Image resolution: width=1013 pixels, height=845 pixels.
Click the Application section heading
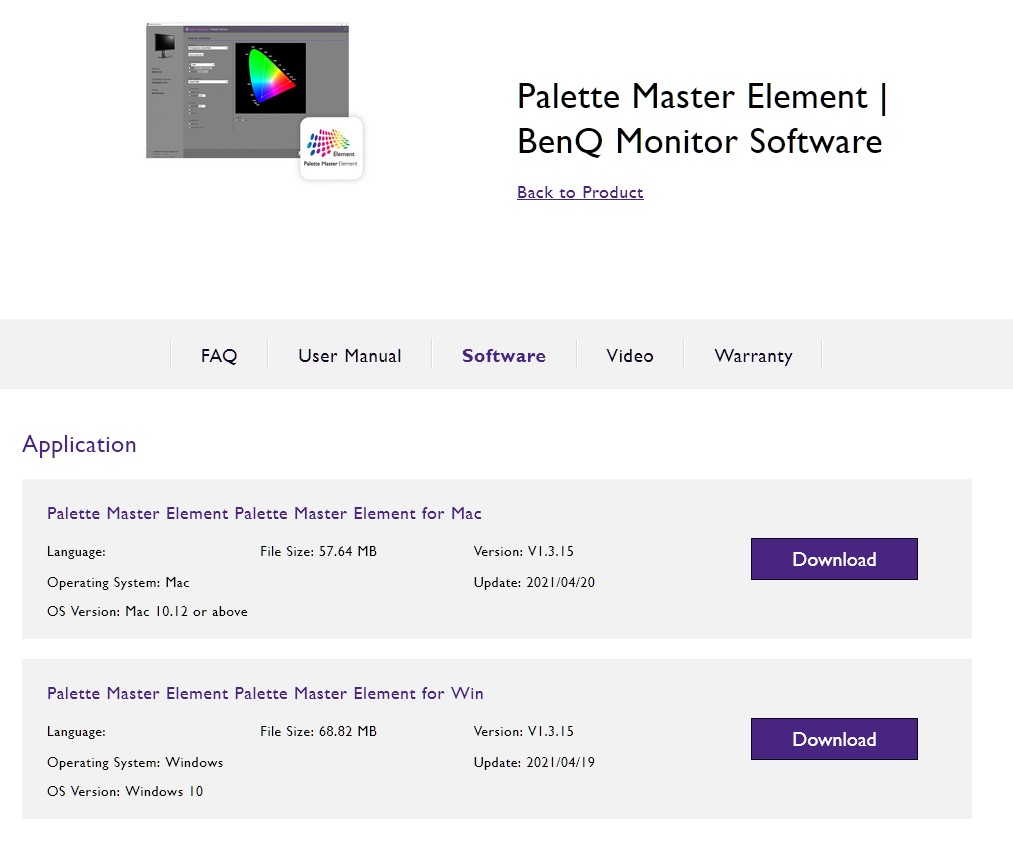click(x=79, y=445)
